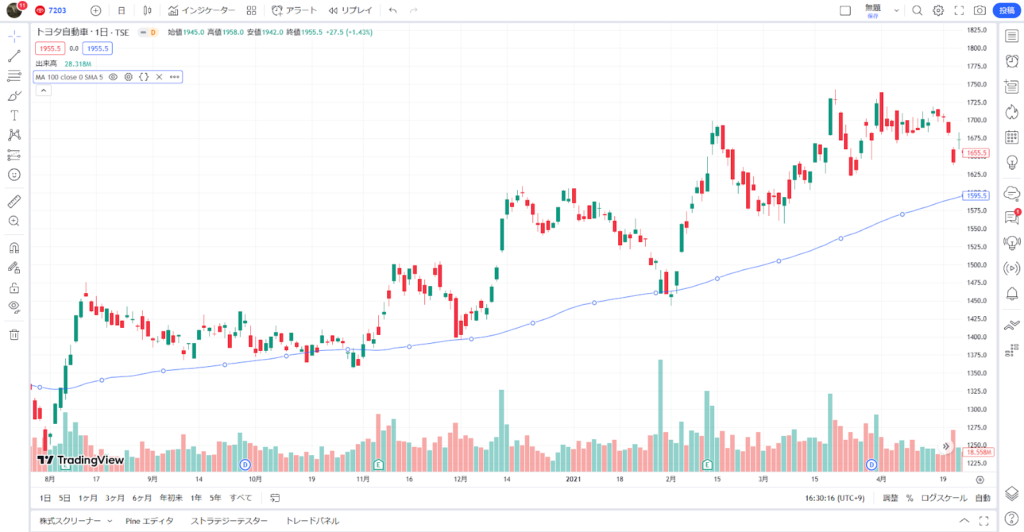Toggle hide all drawings eye icon
The image size is (1024, 532).
point(14,307)
